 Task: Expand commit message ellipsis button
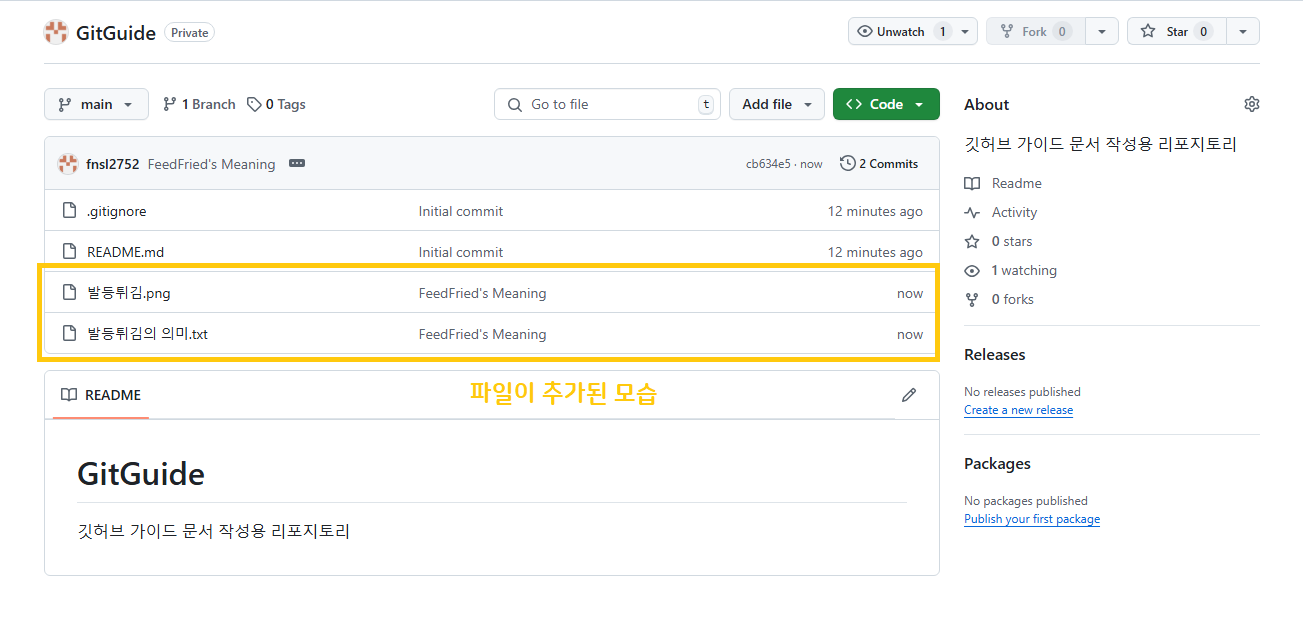297,164
